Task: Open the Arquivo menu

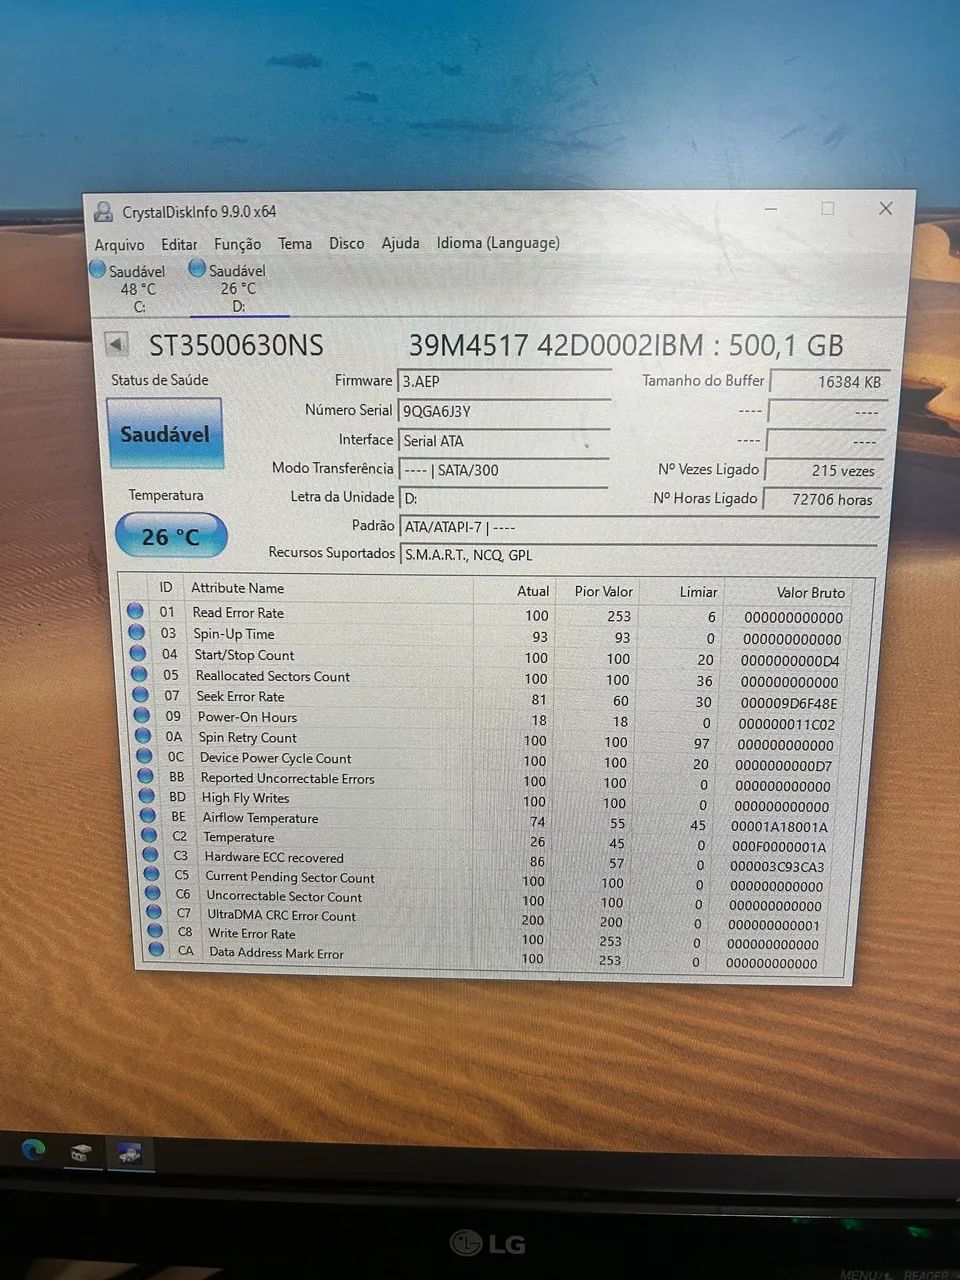Action: coord(119,245)
